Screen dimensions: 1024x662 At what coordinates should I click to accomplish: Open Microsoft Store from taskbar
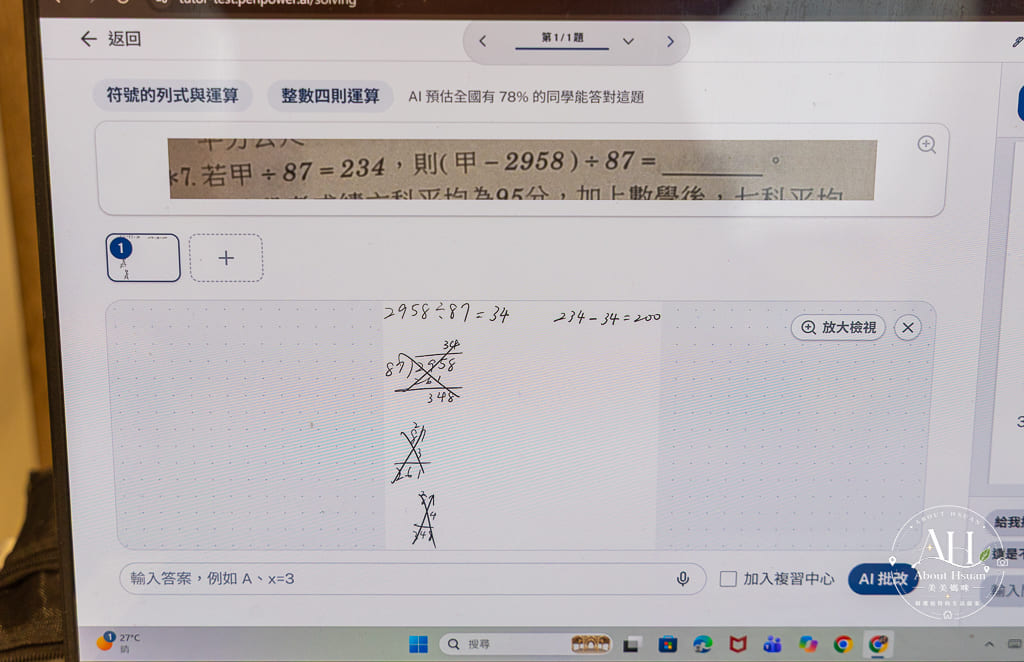(667, 645)
